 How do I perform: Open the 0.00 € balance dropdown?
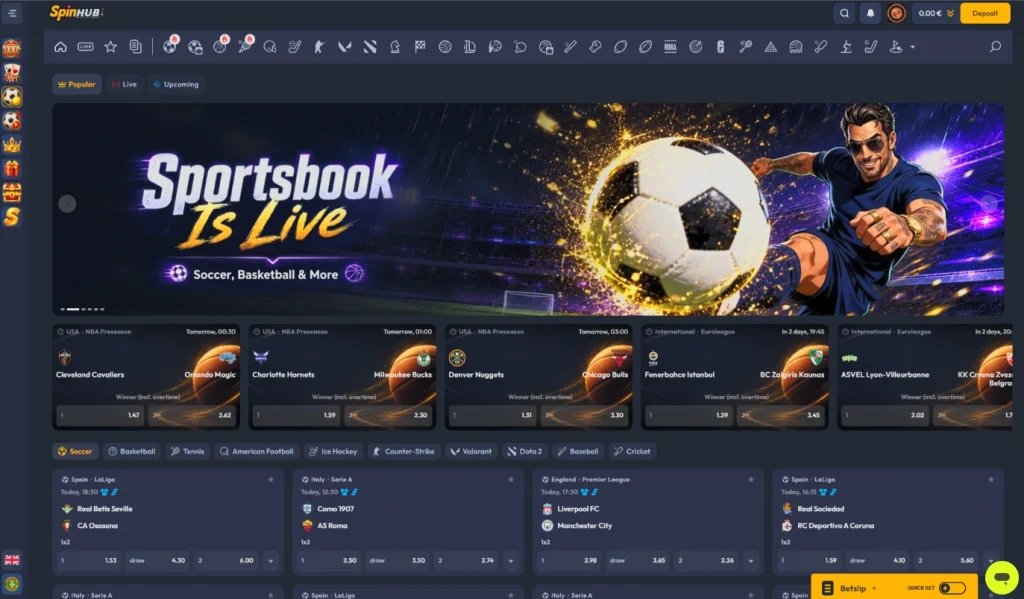pyautogui.click(x=936, y=13)
